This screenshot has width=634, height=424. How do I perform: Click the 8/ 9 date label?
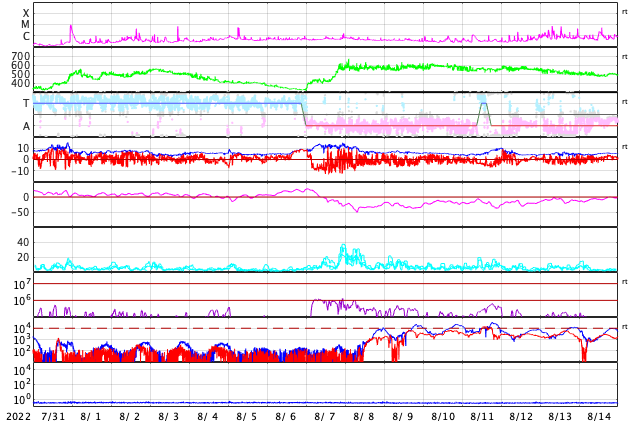pos(403,417)
